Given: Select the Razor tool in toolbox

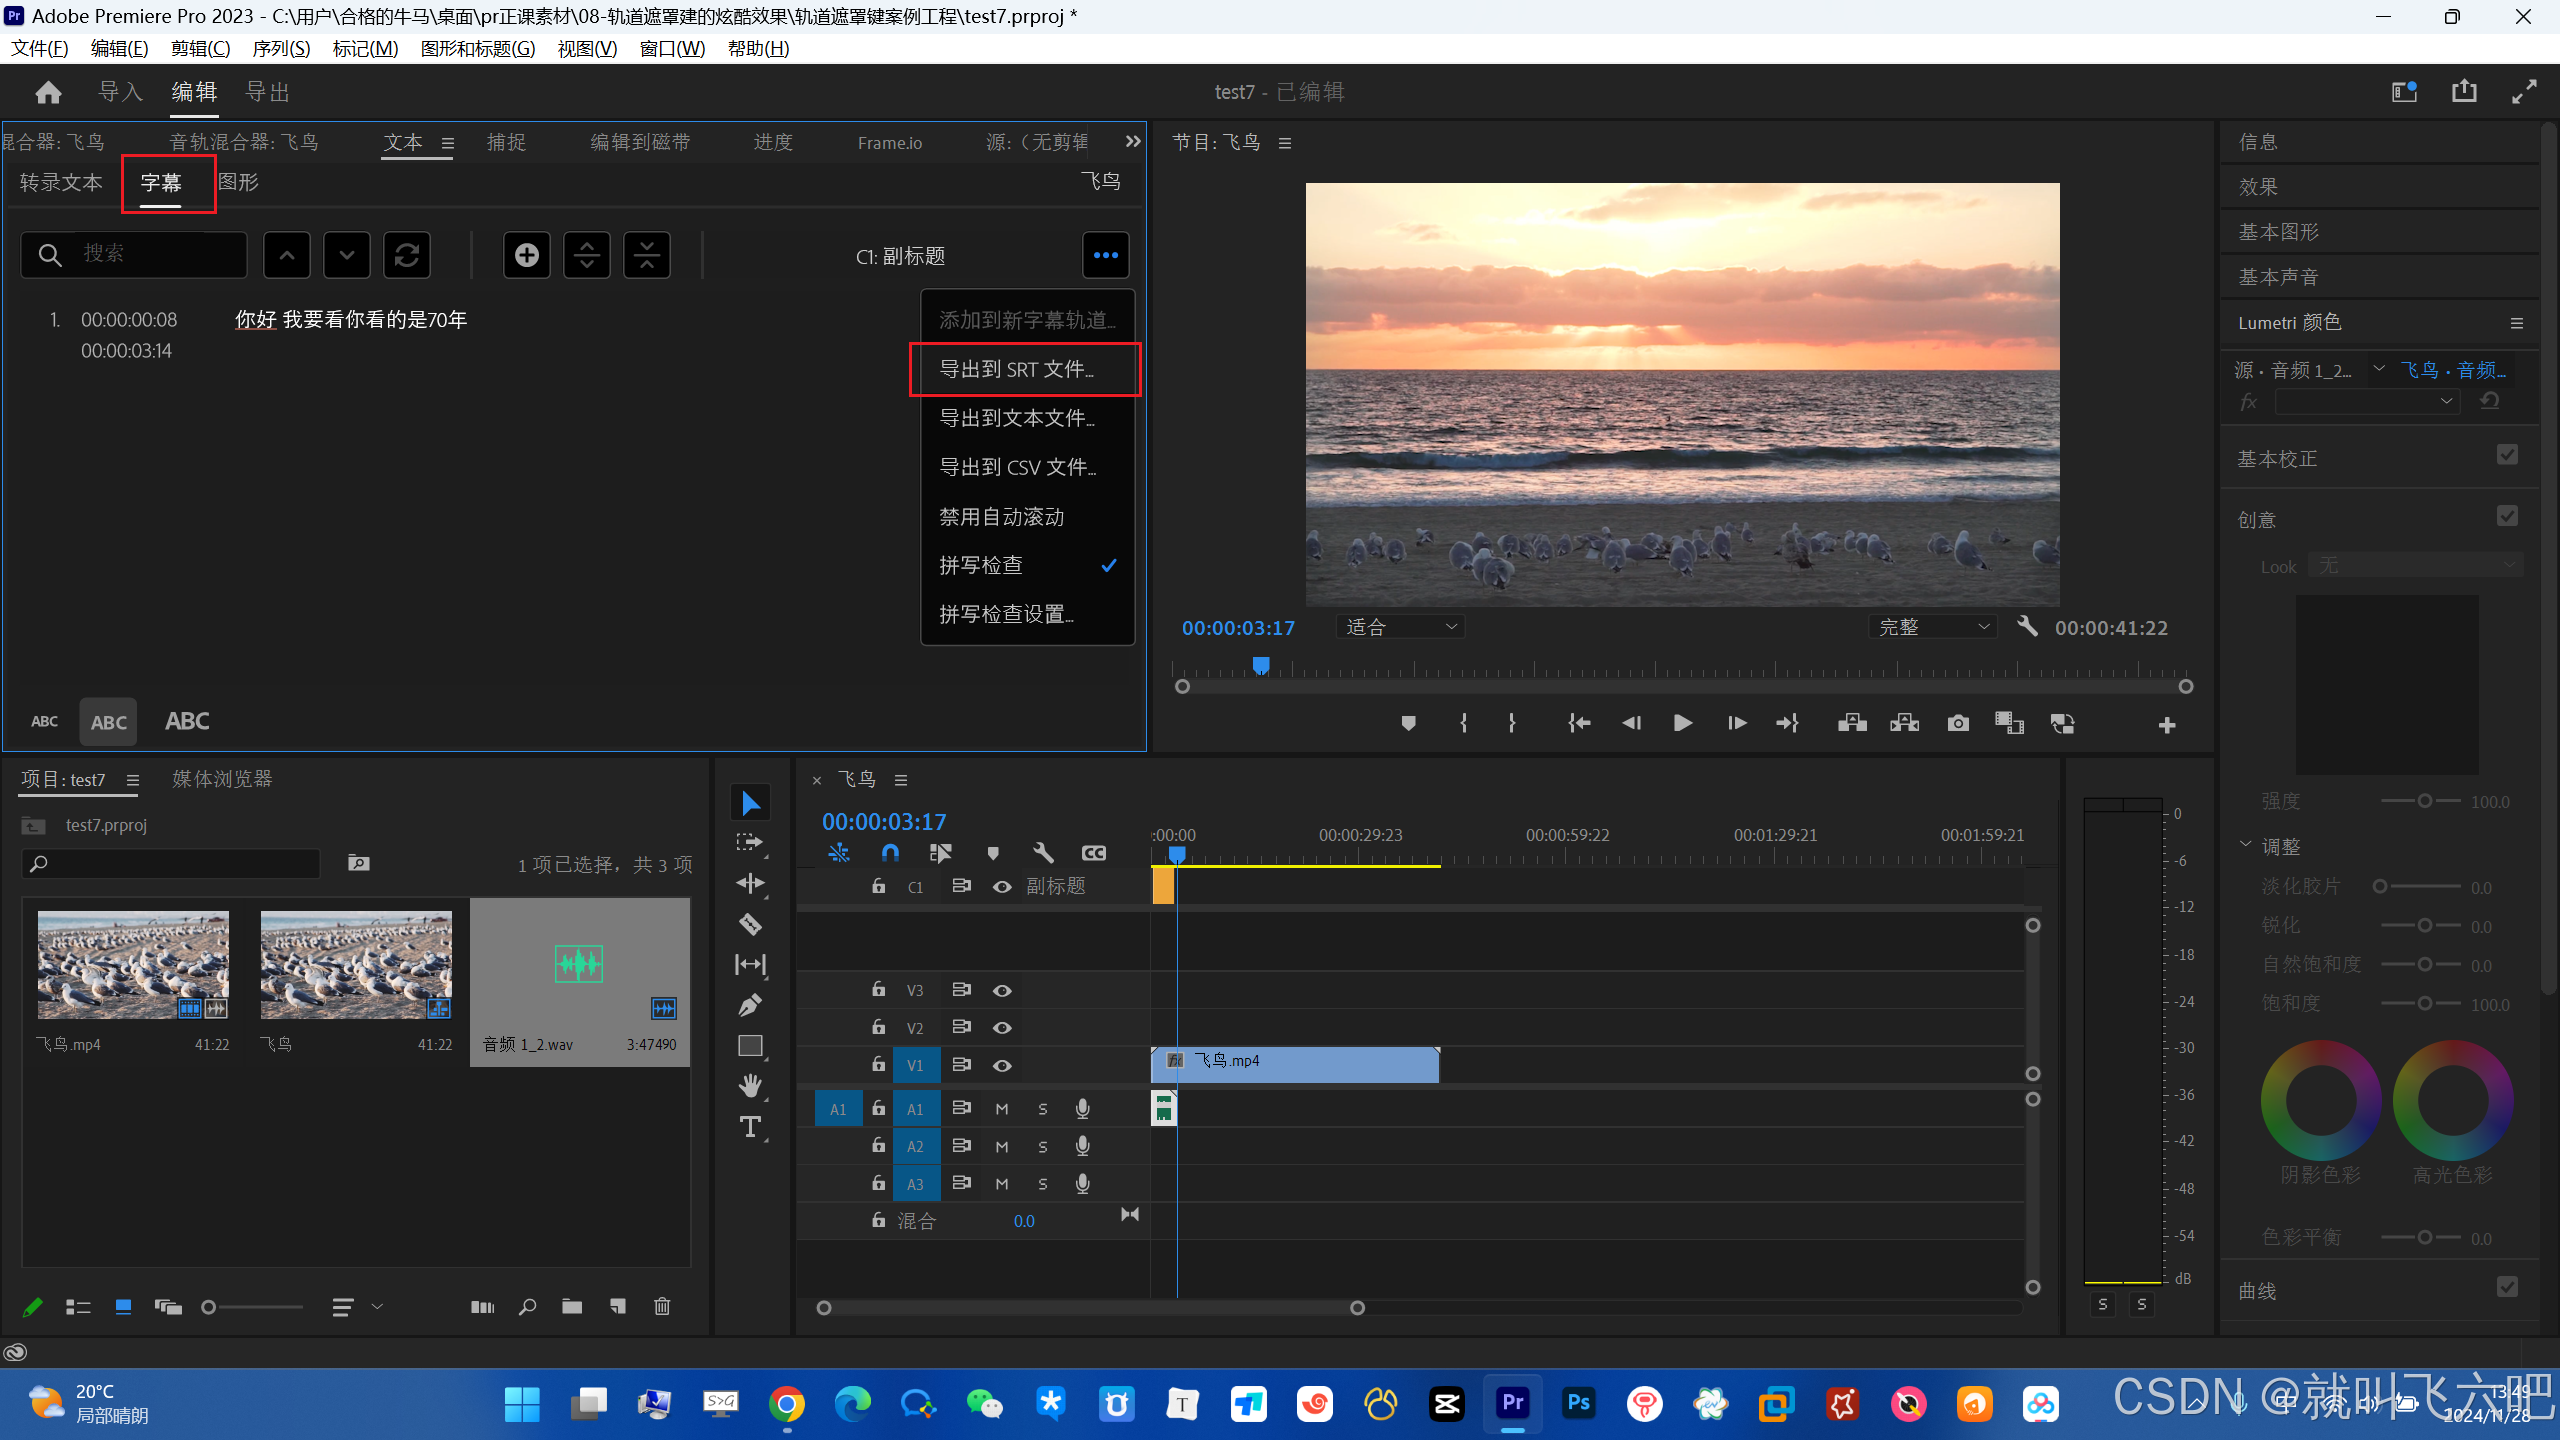Looking at the screenshot, I should (750, 924).
